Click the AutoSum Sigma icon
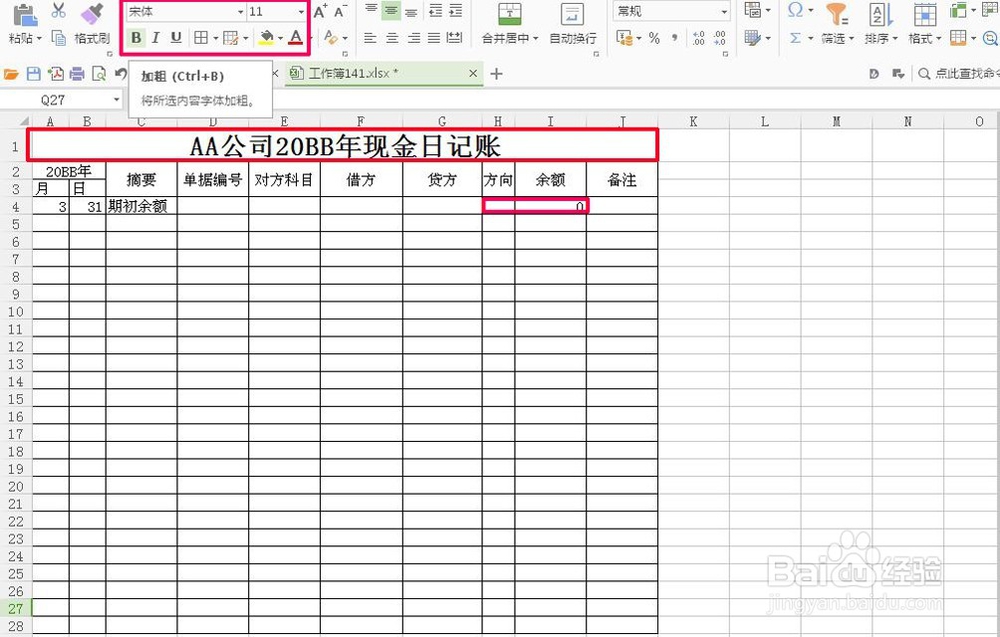The height and width of the screenshot is (637, 1000). pos(795,38)
